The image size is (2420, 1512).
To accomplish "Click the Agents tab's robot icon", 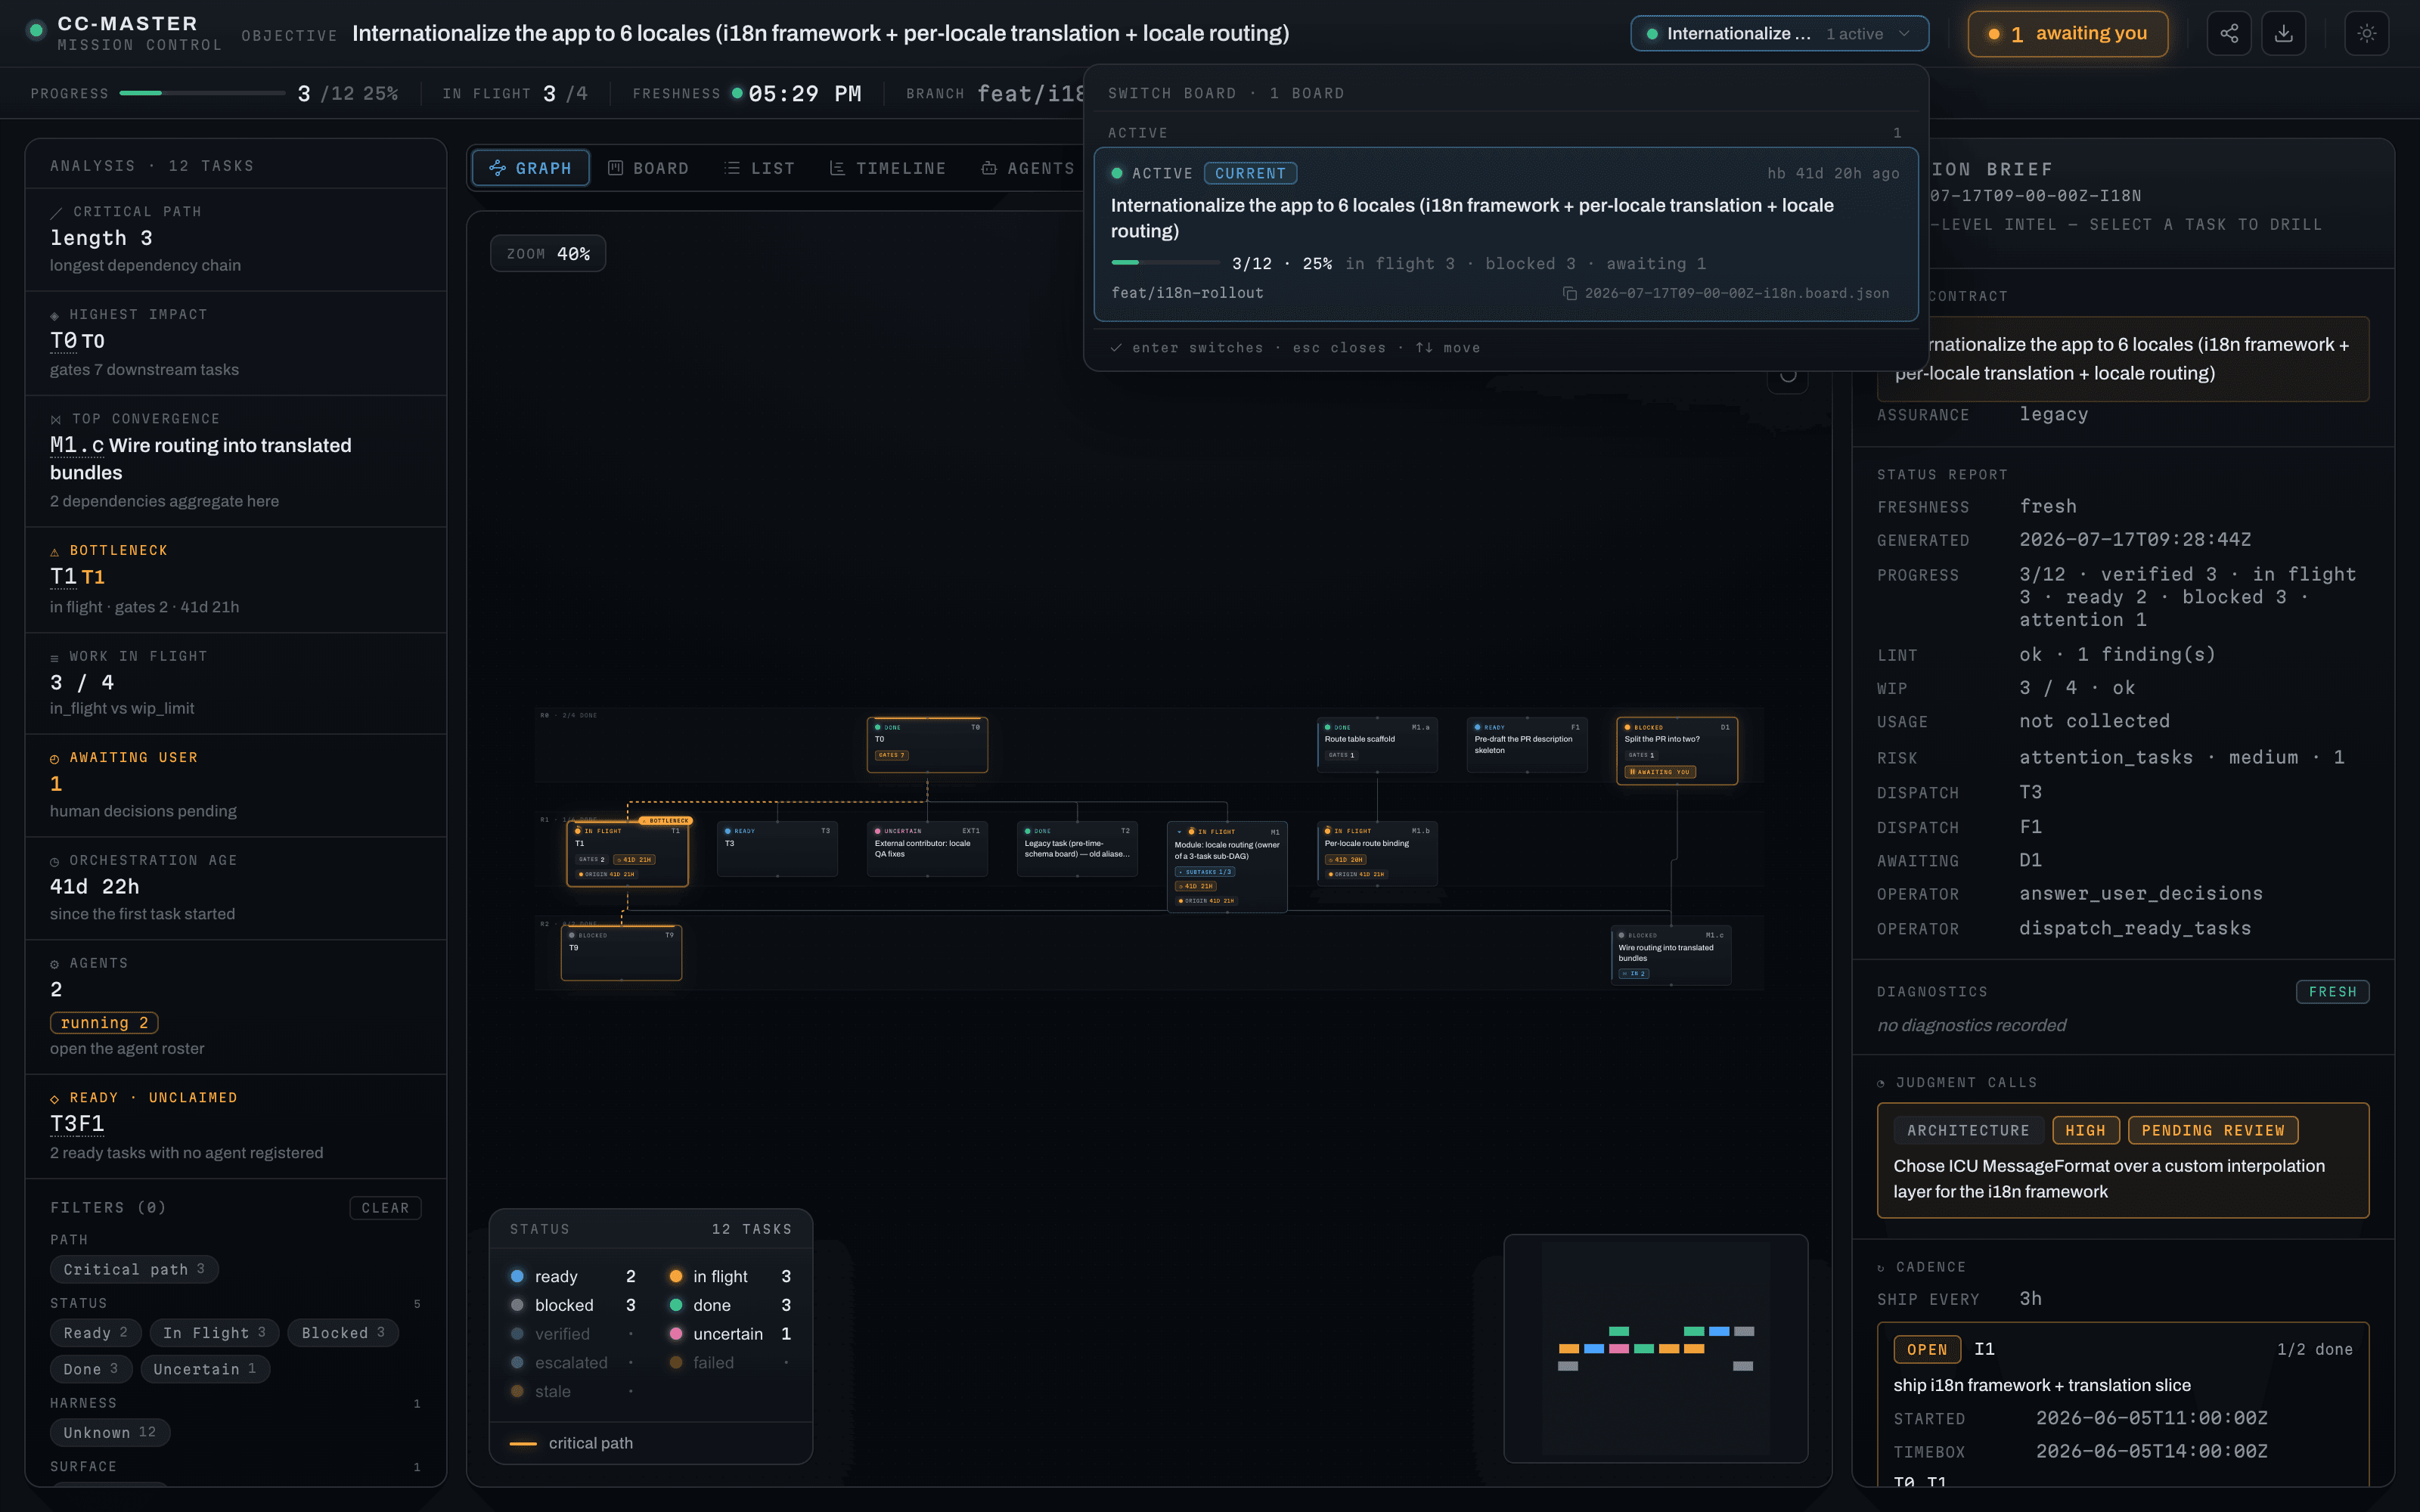I will (989, 168).
